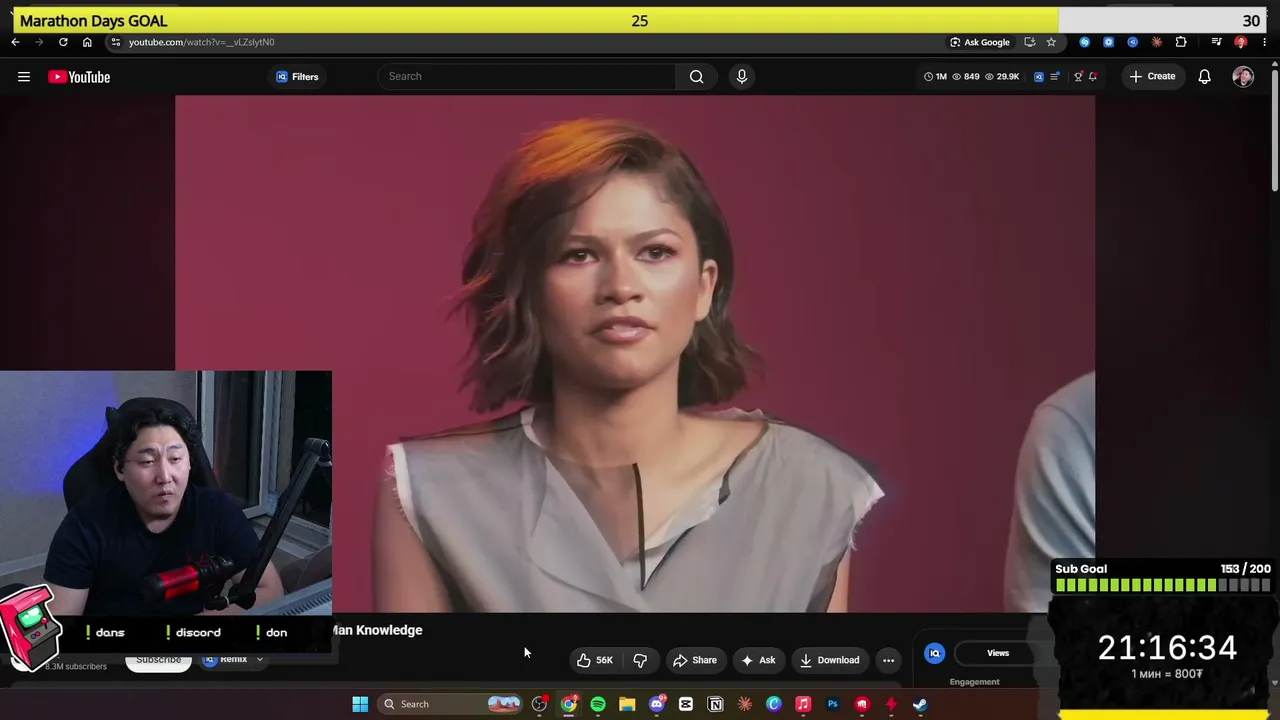This screenshot has width=1280, height=720.
Task: Click the Windows taskbar search box
Action: 450,704
